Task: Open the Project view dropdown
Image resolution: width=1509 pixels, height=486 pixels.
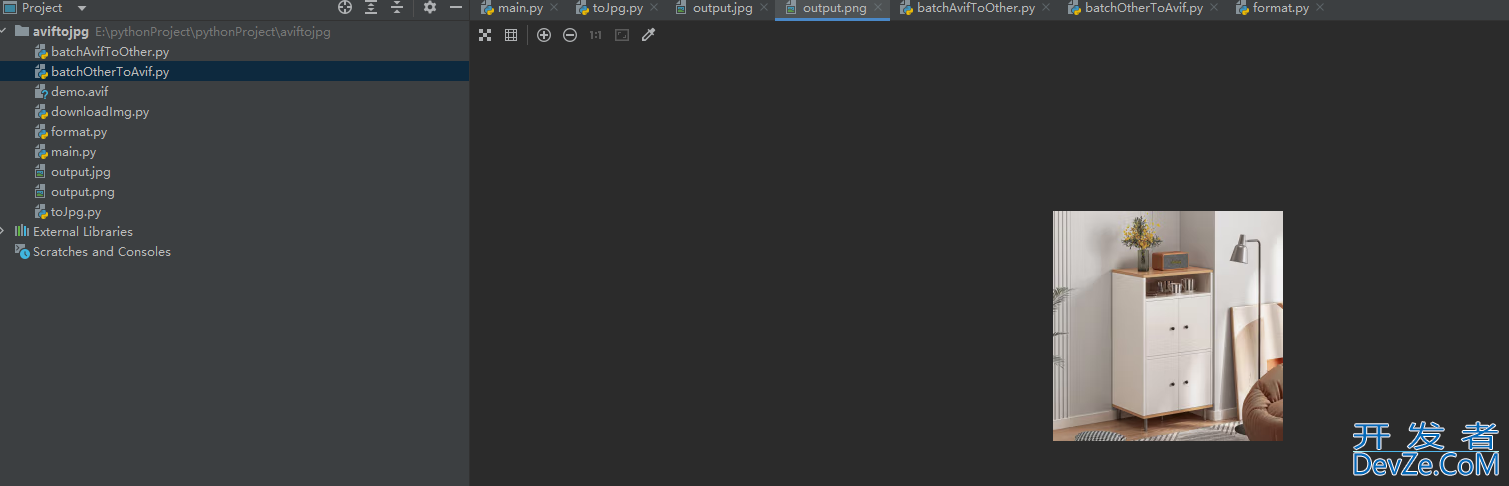Action: tap(82, 8)
